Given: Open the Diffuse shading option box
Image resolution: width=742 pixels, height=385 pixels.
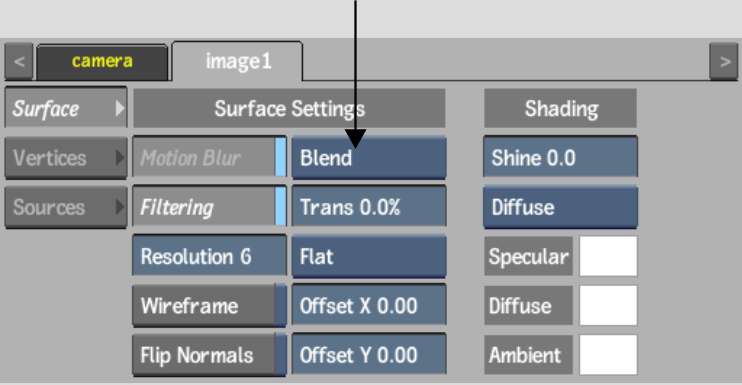Looking at the screenshot, I should click(x=560, y=207).
